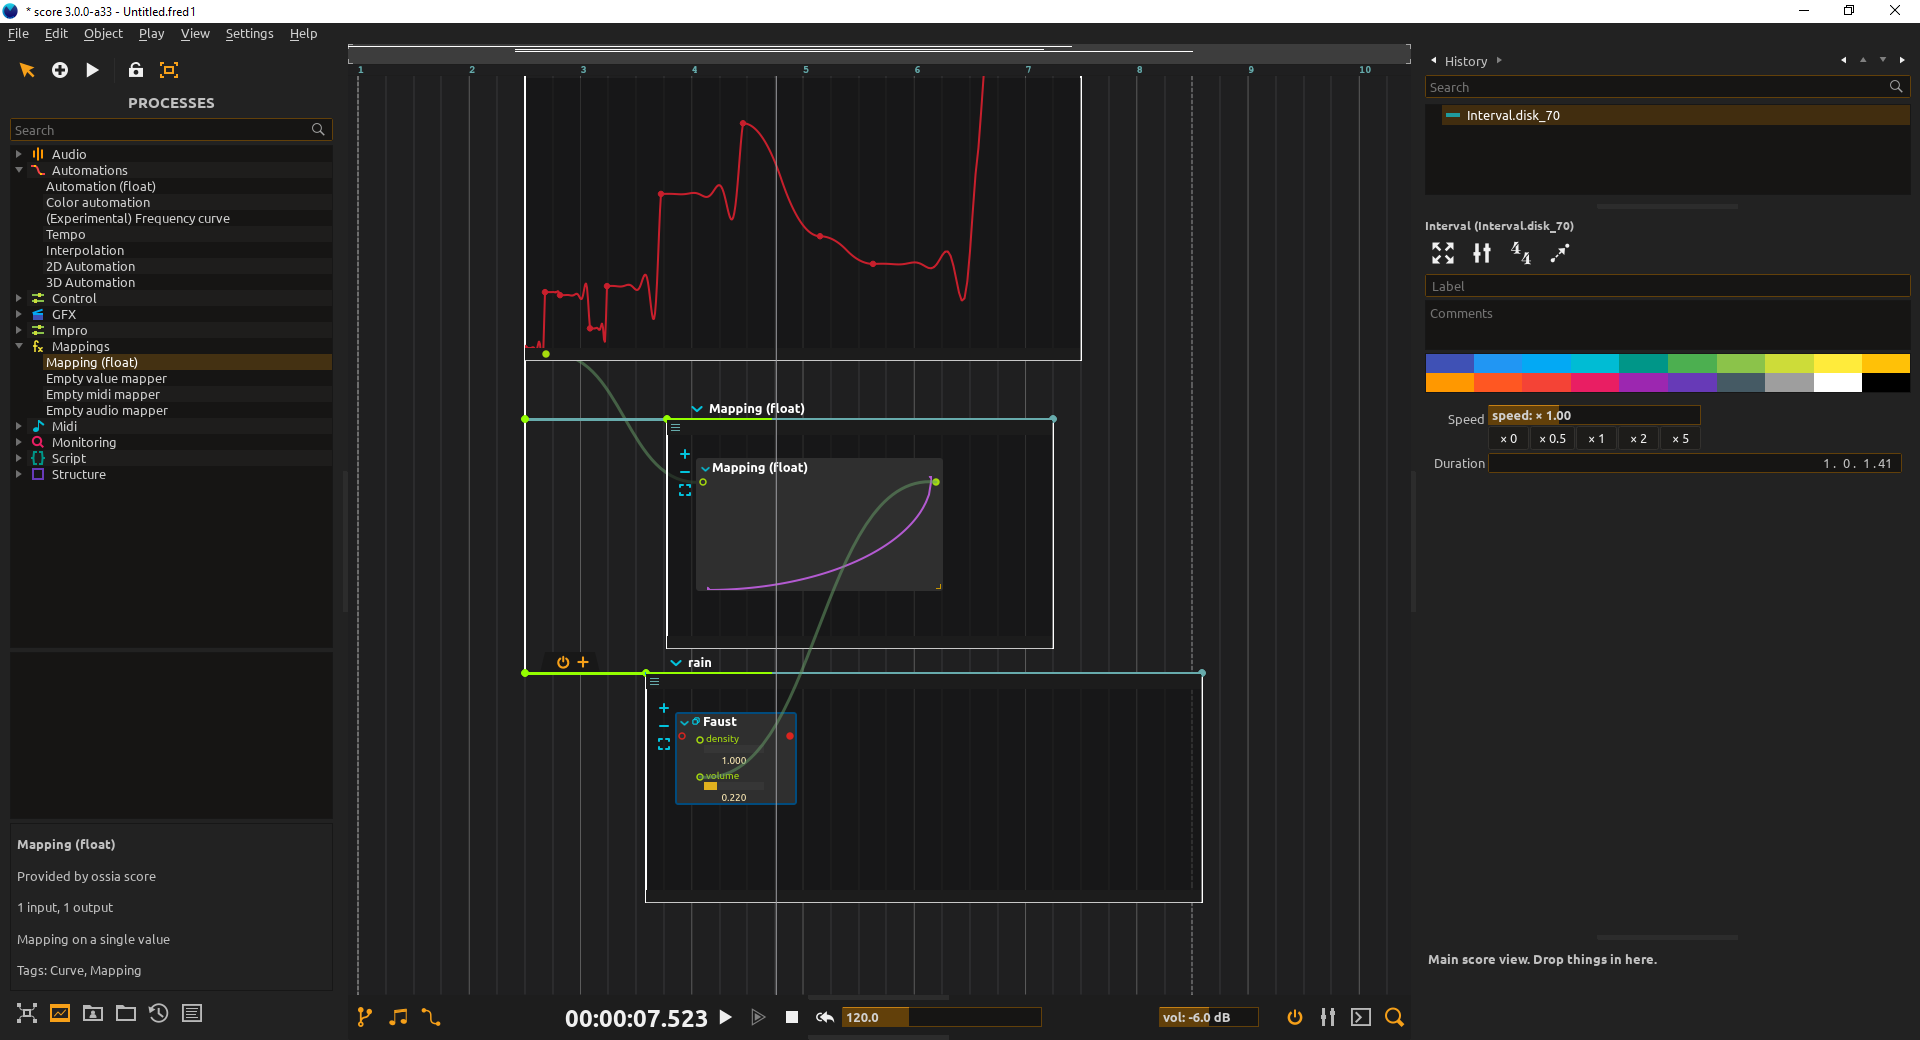The width and height of the screenshot is (1920, 1040).
Task: Click the device explorer icon in bottom-left panel bar
Action: [x=27, y=1013]
